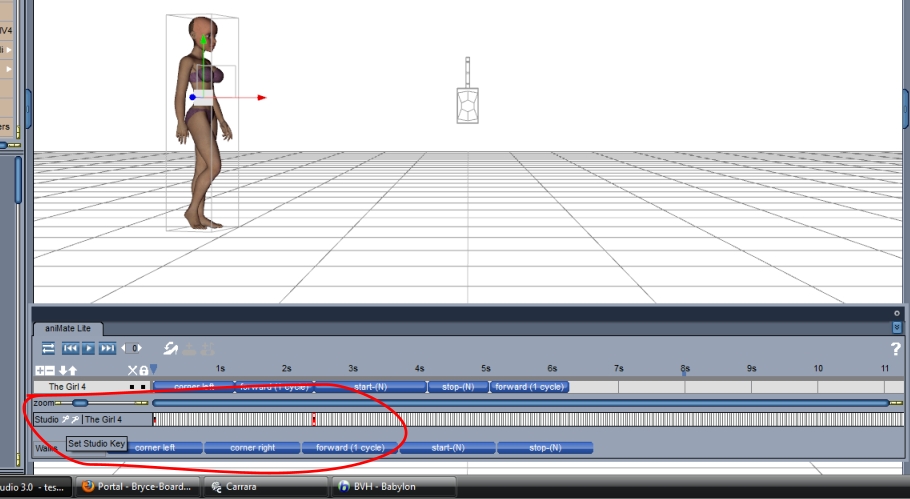This screenshot has height=499, width=910.
Task: Click the right pane collapse handle
Action: [906, 109]
